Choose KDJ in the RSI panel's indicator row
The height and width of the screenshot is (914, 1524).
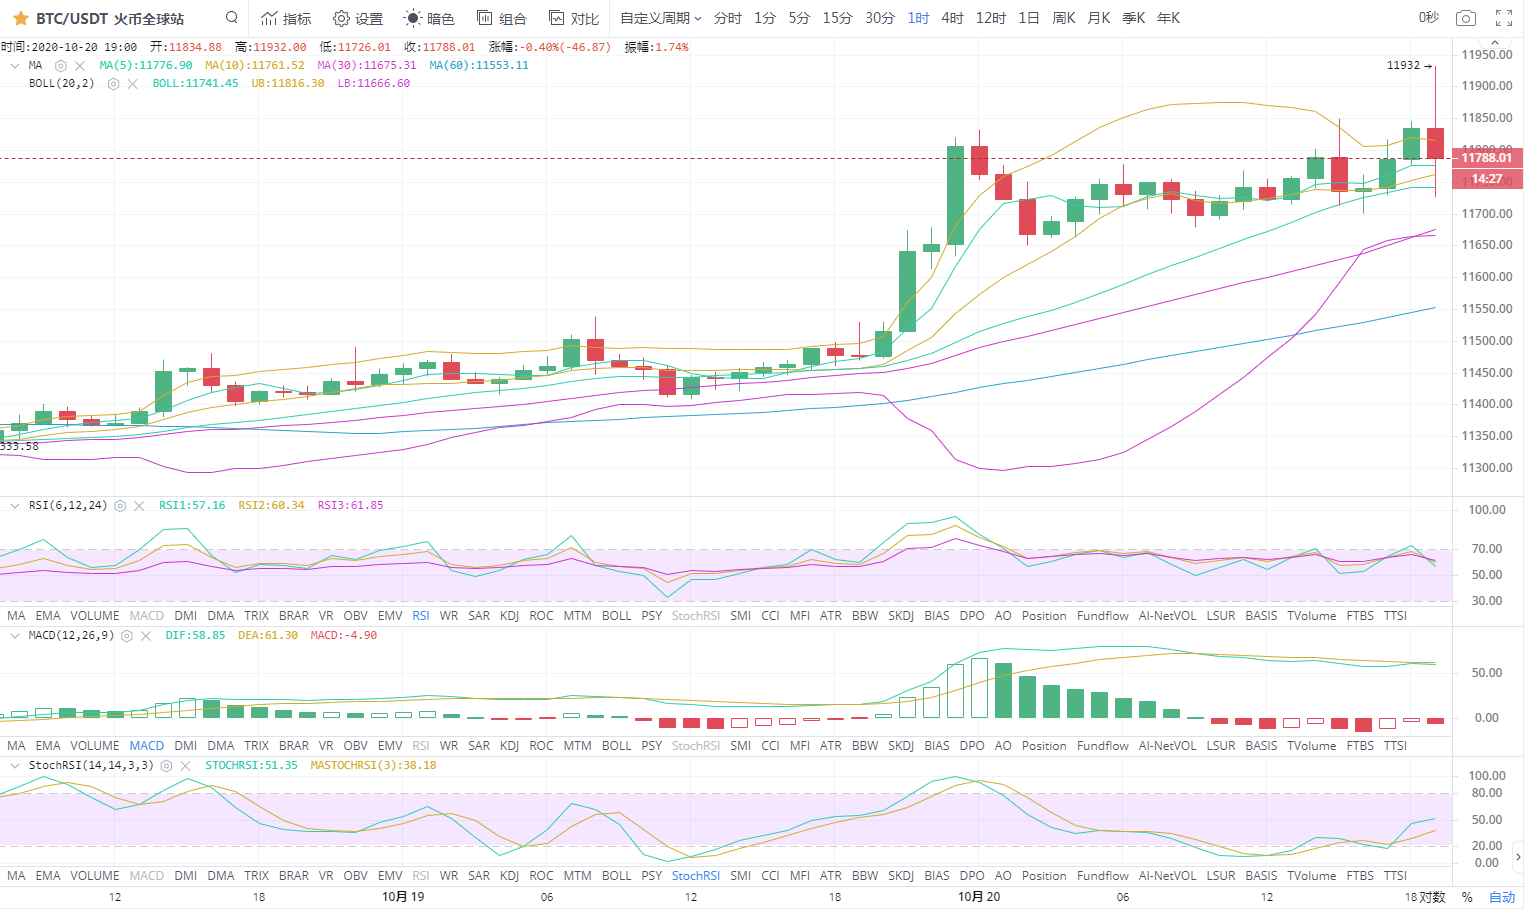510,616
